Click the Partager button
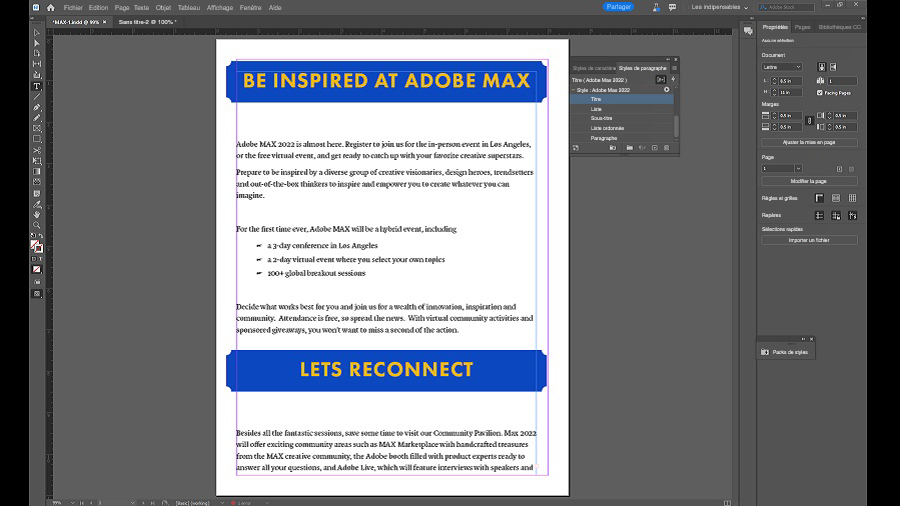 pos(618,7)
